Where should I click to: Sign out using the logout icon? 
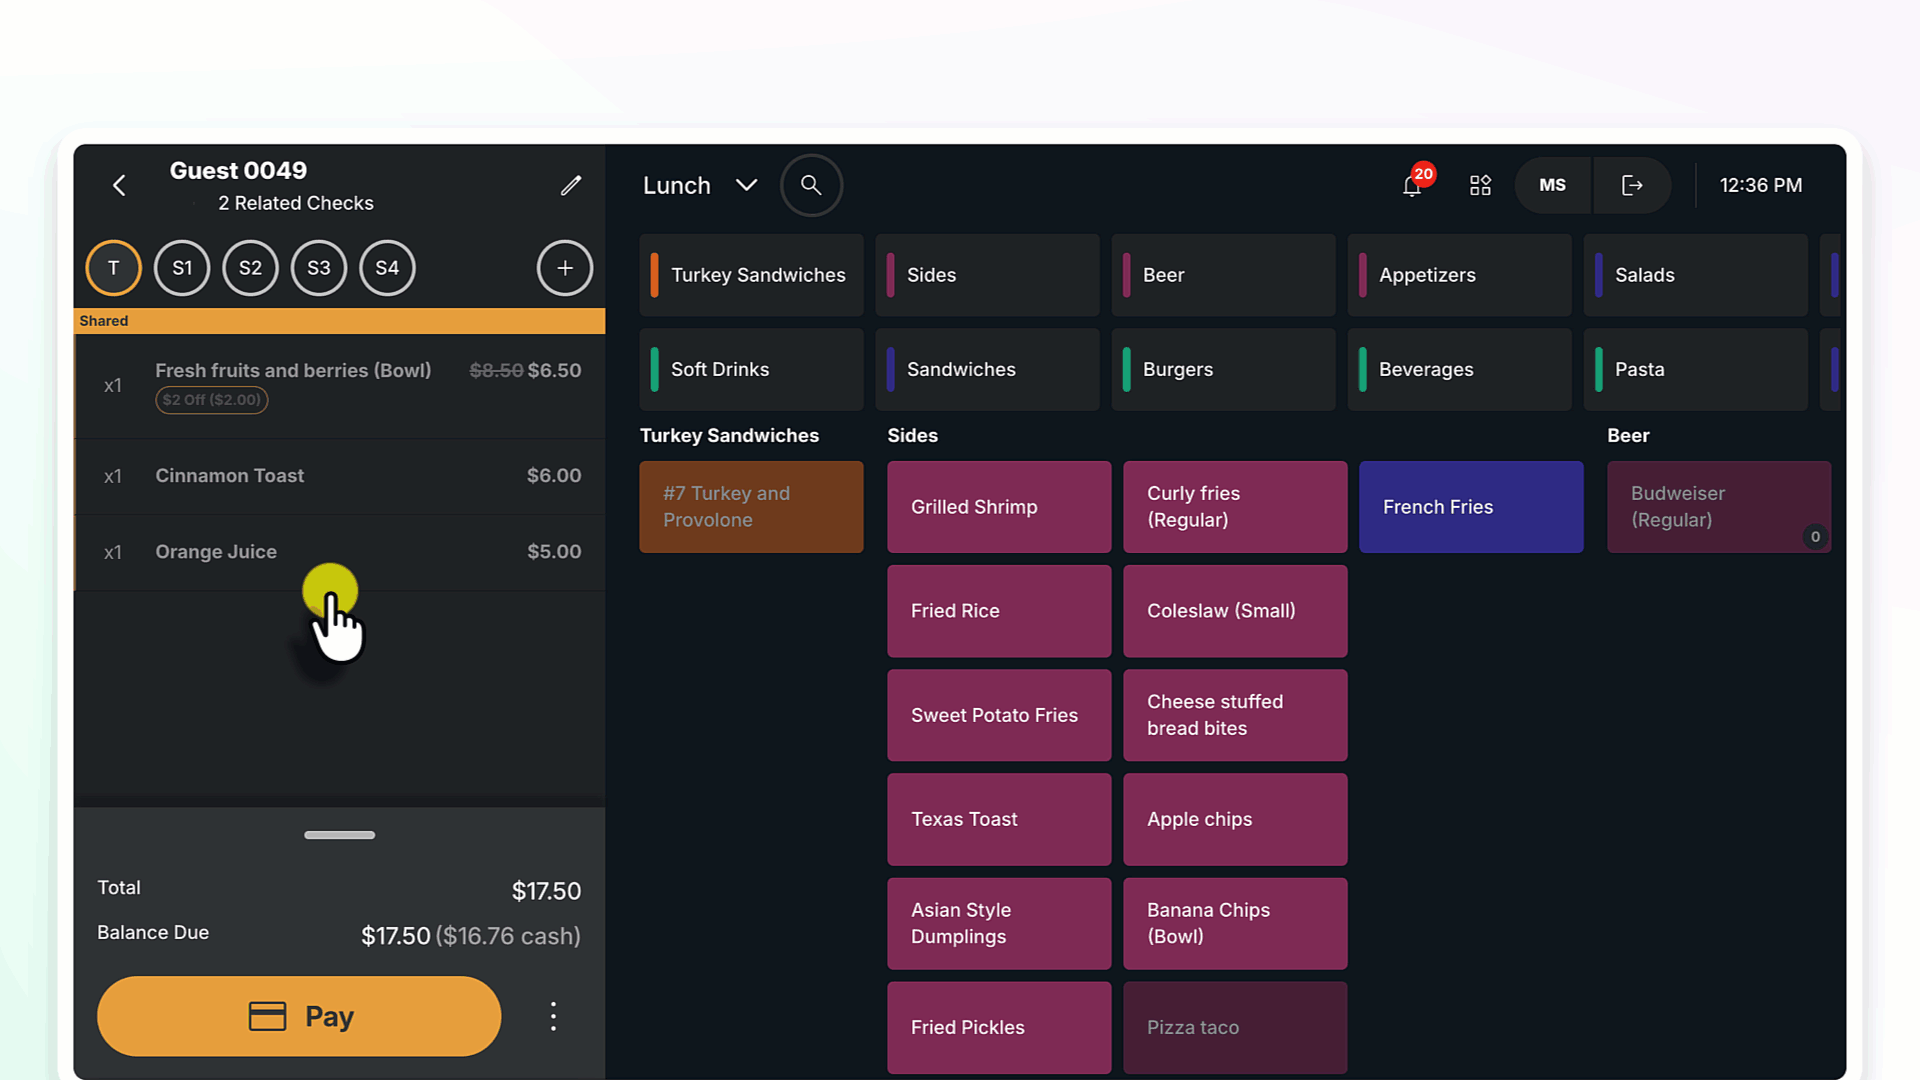click(1632, 185)
